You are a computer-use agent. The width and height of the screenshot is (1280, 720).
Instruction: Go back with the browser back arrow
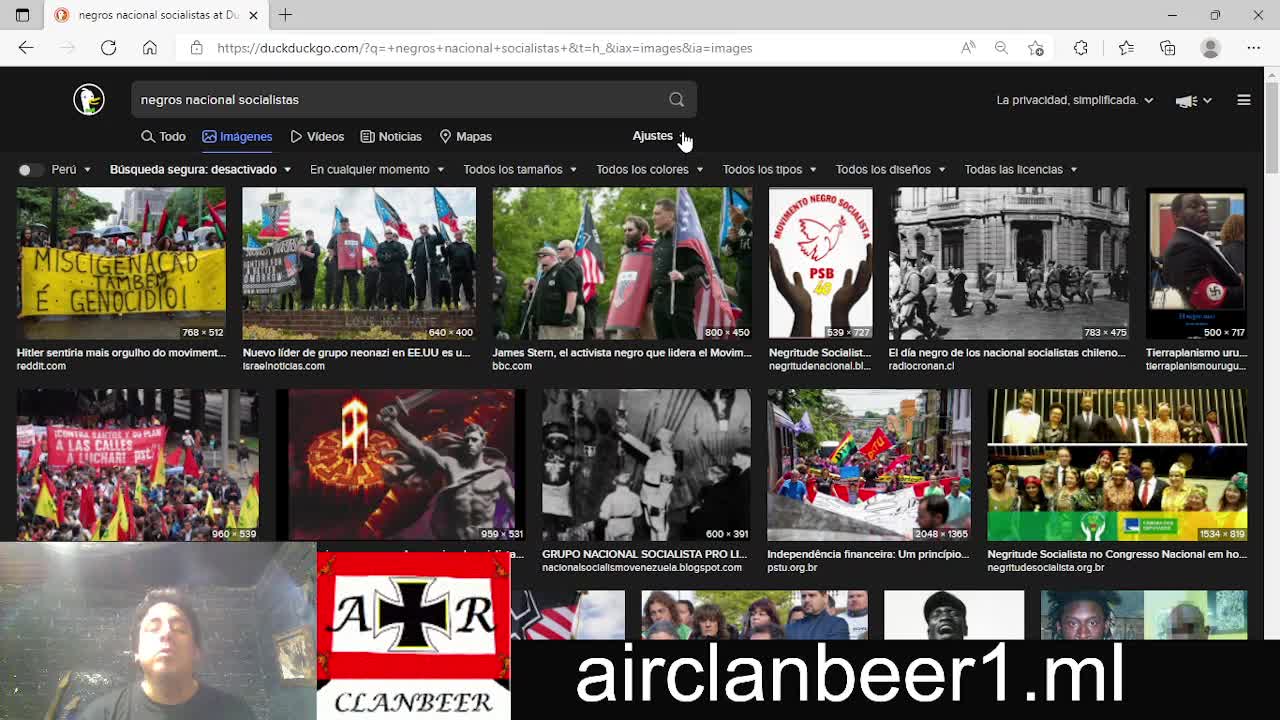pyautogui.click(x=26, y=48)
